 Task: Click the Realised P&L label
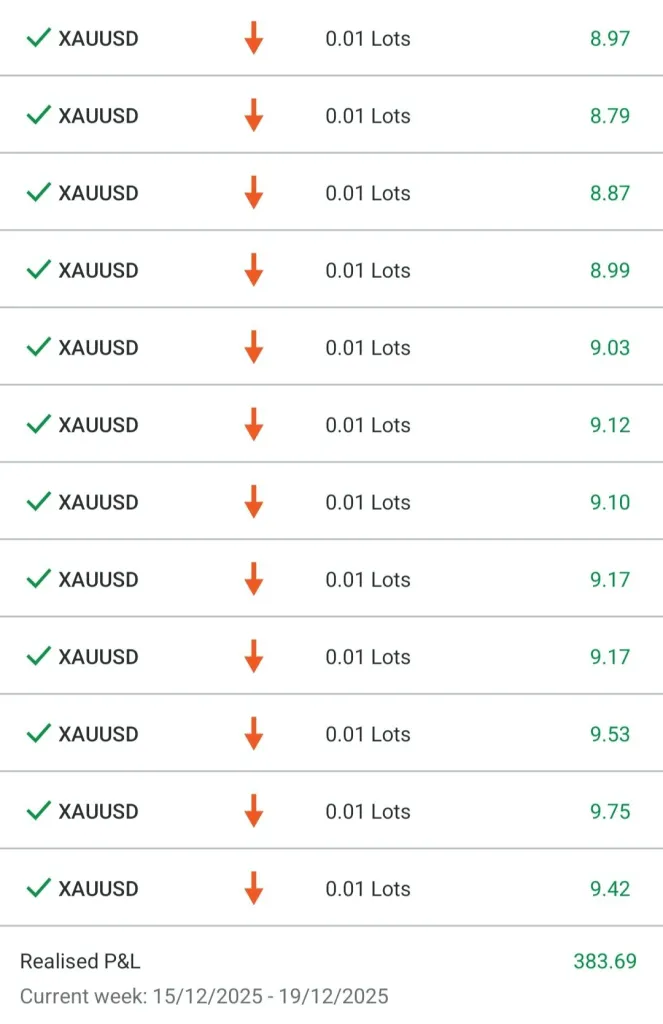point(80,962)
